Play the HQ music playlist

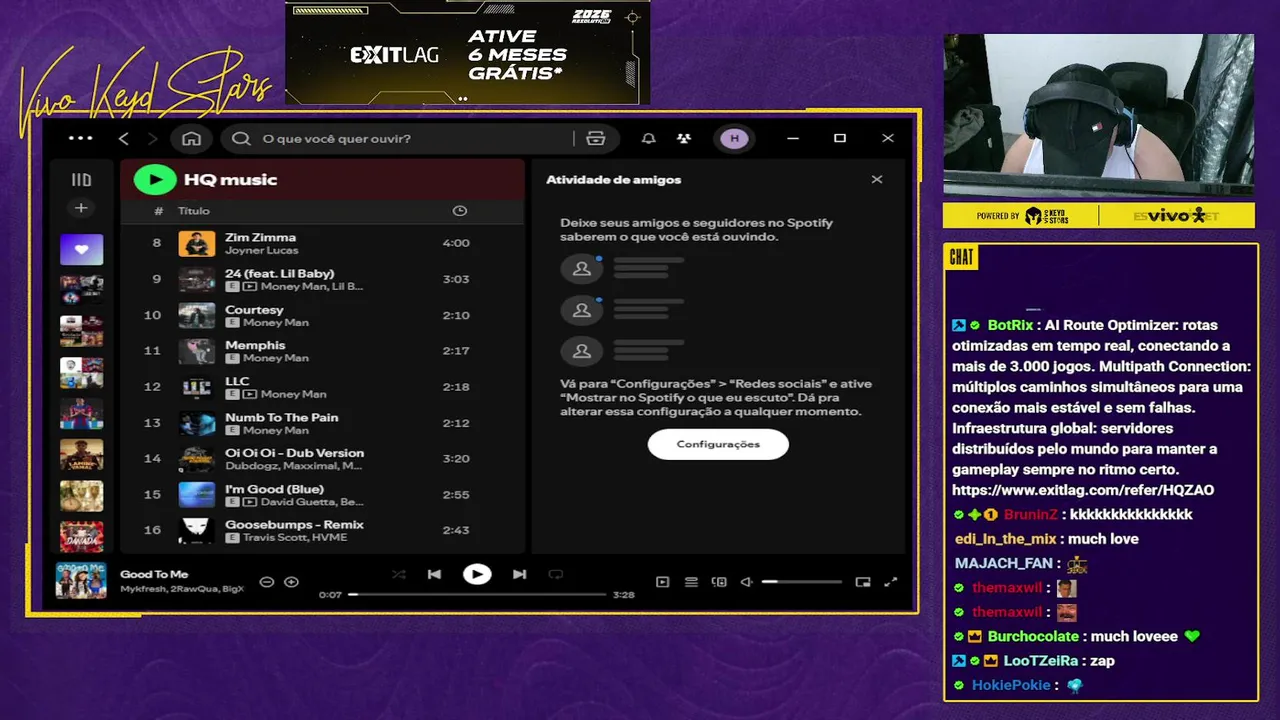click(x=155, y=180)
